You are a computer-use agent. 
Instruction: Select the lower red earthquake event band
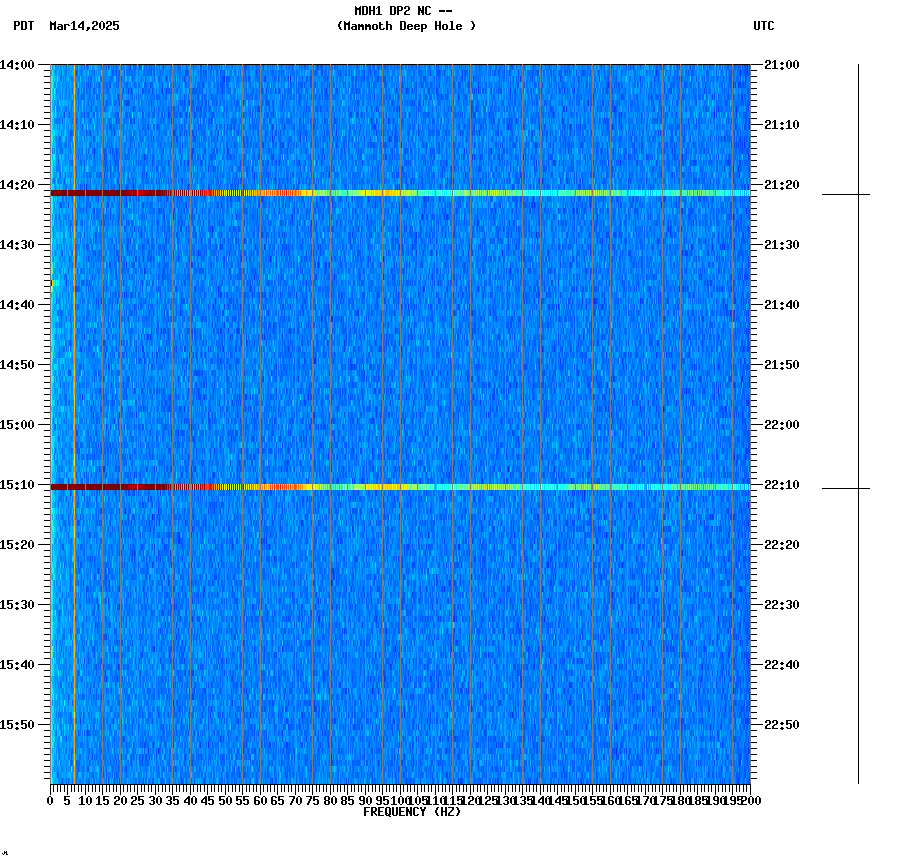[x=400, y=486]
